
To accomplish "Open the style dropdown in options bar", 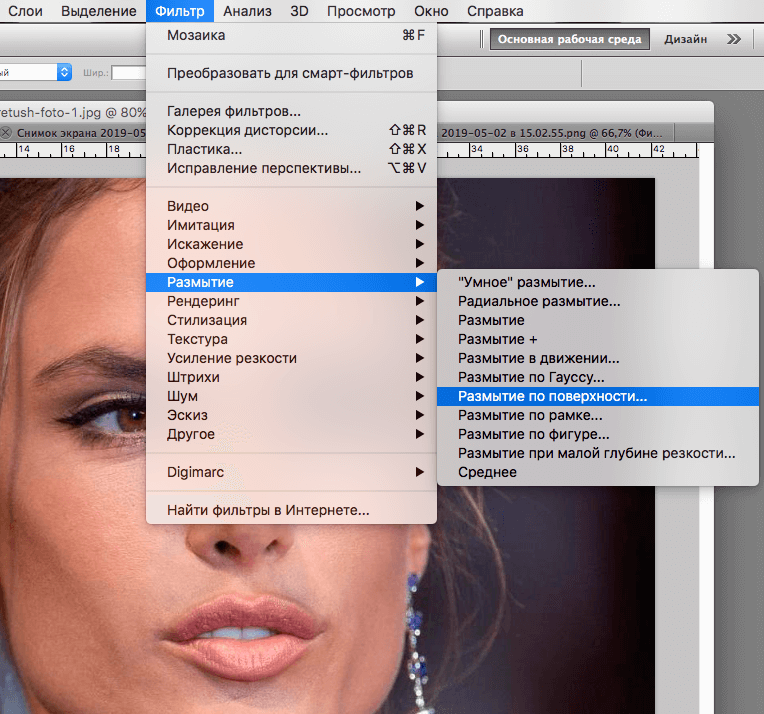I will [64, 72].
